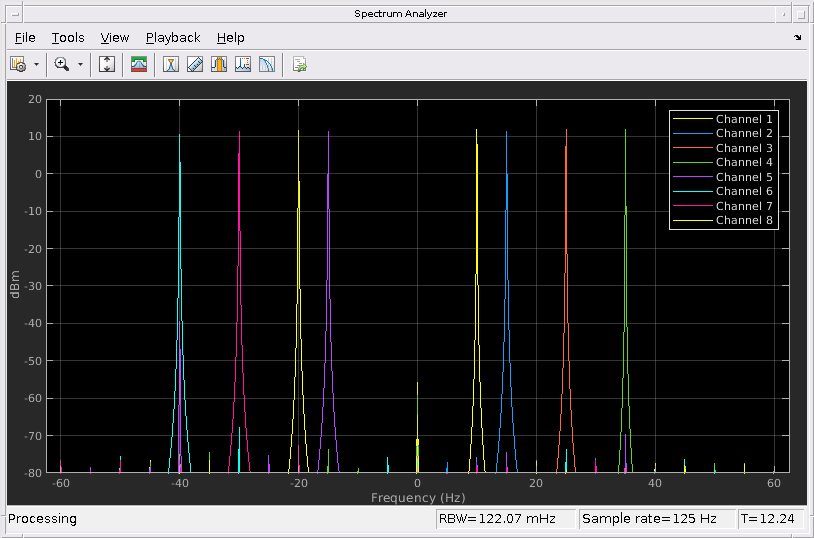Screen dimensions: 814x538
Task: Toggle Channel 2 visibility in legend
Action: (x=744, y=133)
